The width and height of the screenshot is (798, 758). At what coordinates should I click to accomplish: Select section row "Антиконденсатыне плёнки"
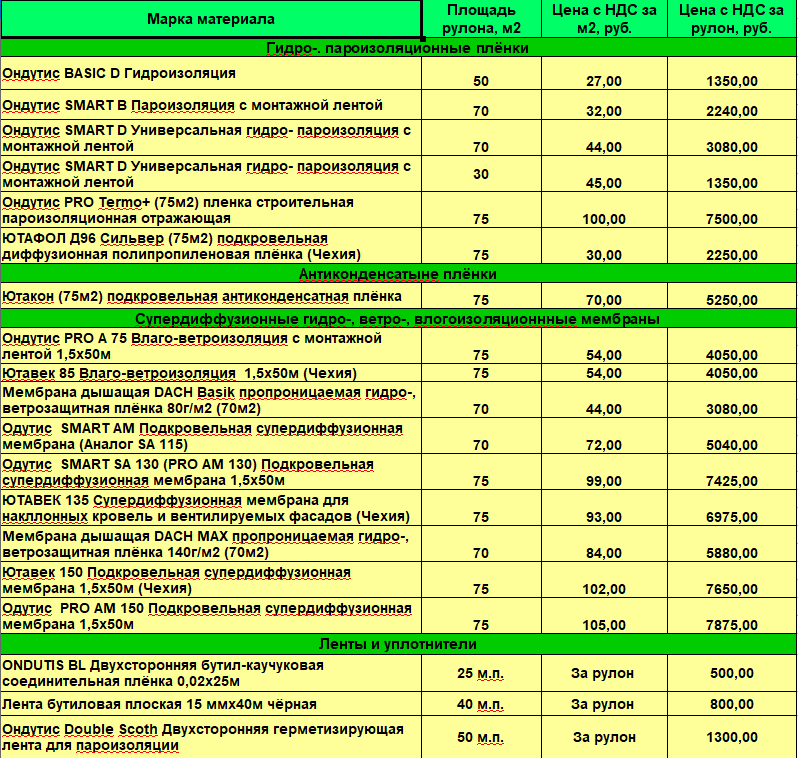click(x=398, y=274)
